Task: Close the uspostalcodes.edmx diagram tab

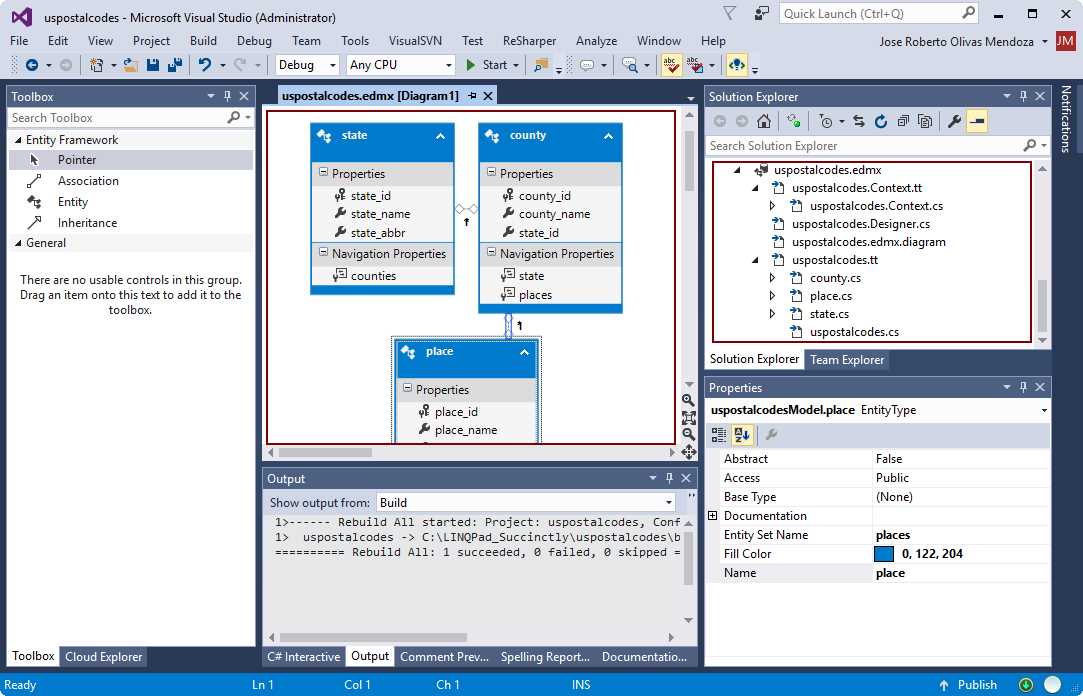Action: tap(488, 96)
